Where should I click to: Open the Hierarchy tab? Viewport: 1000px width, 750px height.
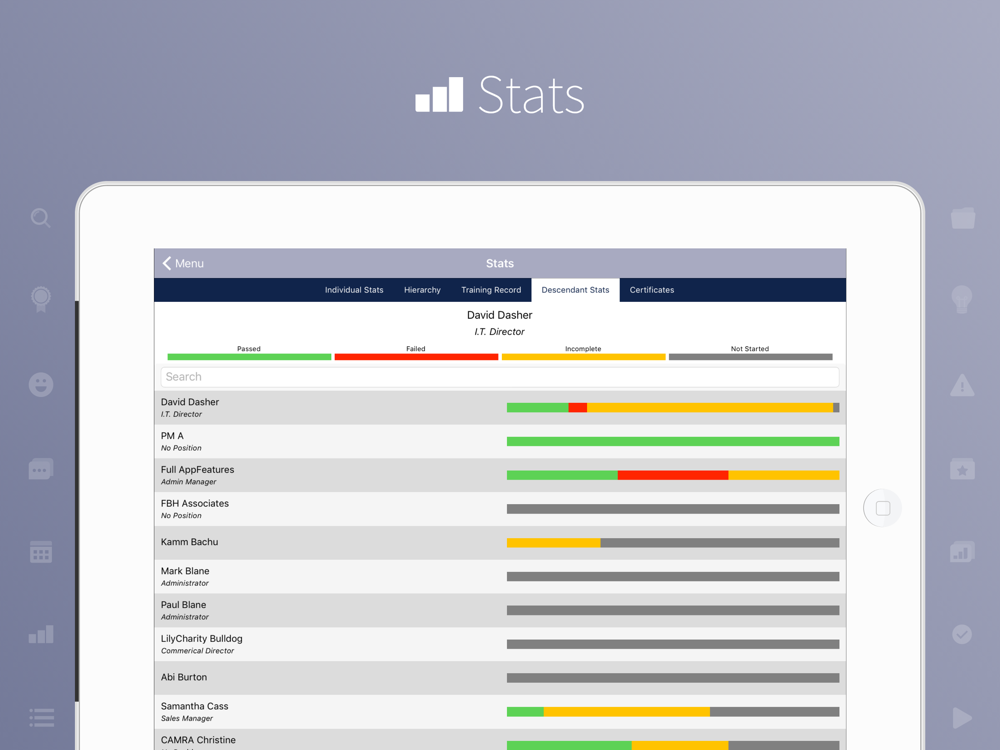[422, 290]
